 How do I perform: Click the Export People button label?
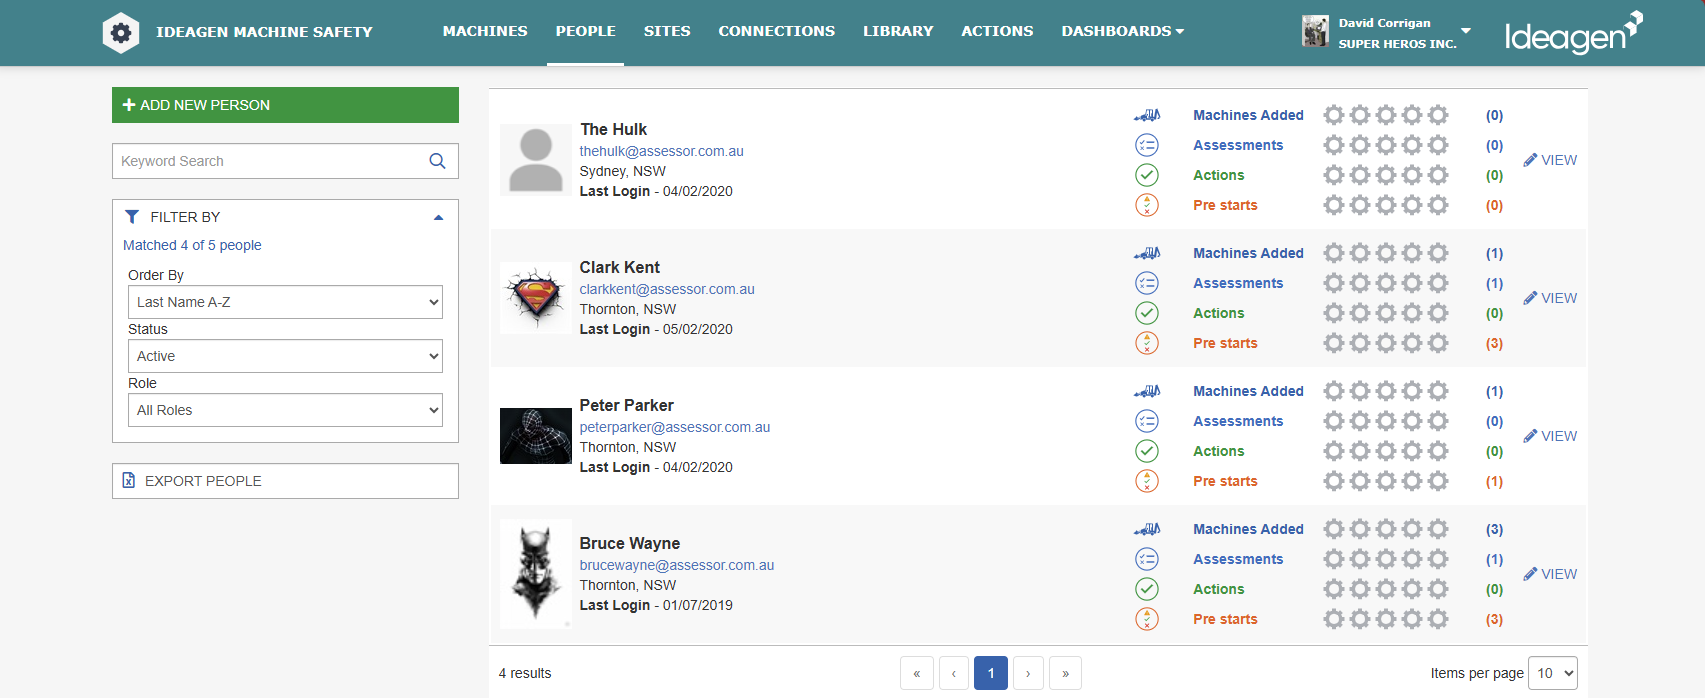[x=203, y=481]
